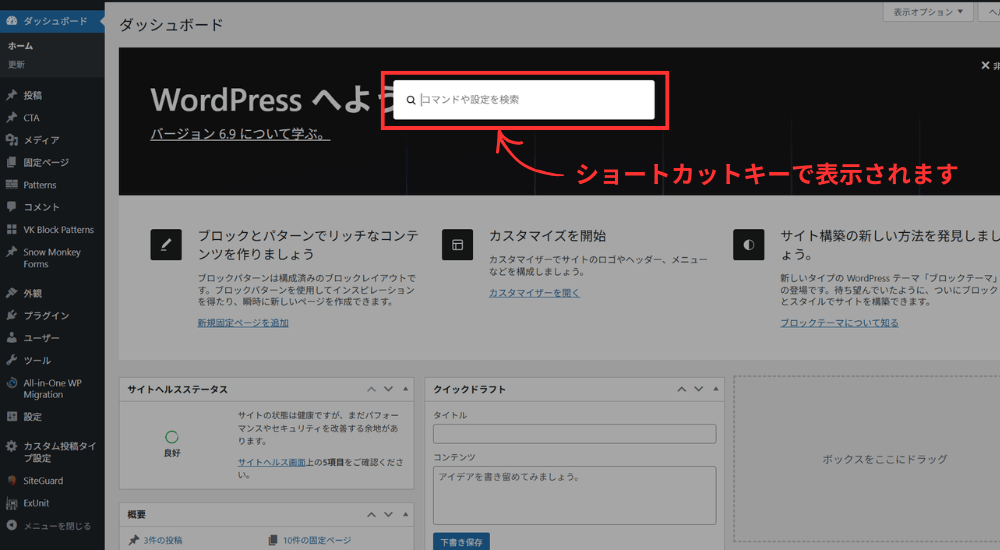
Task: Click the 外観 paintbrush icon
Action: click(11, 294)
